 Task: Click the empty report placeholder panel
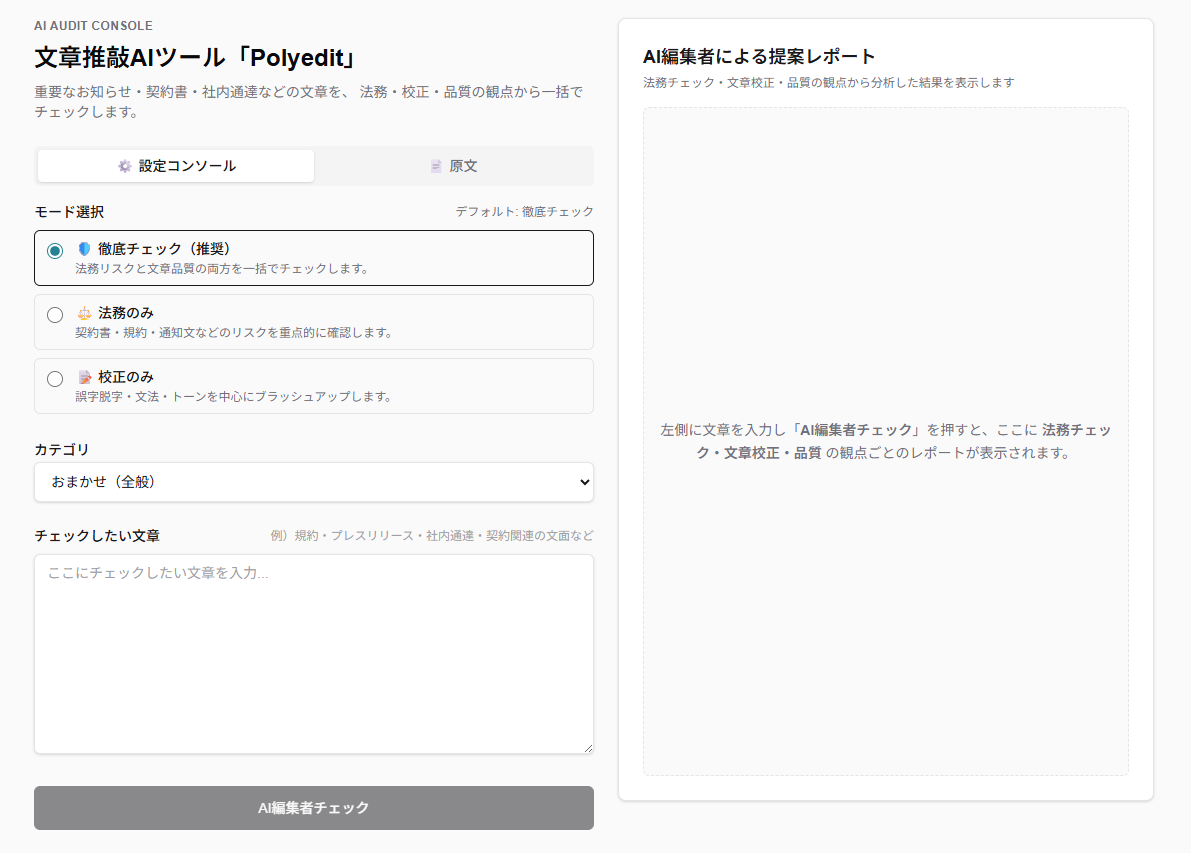tap(885, 600)
